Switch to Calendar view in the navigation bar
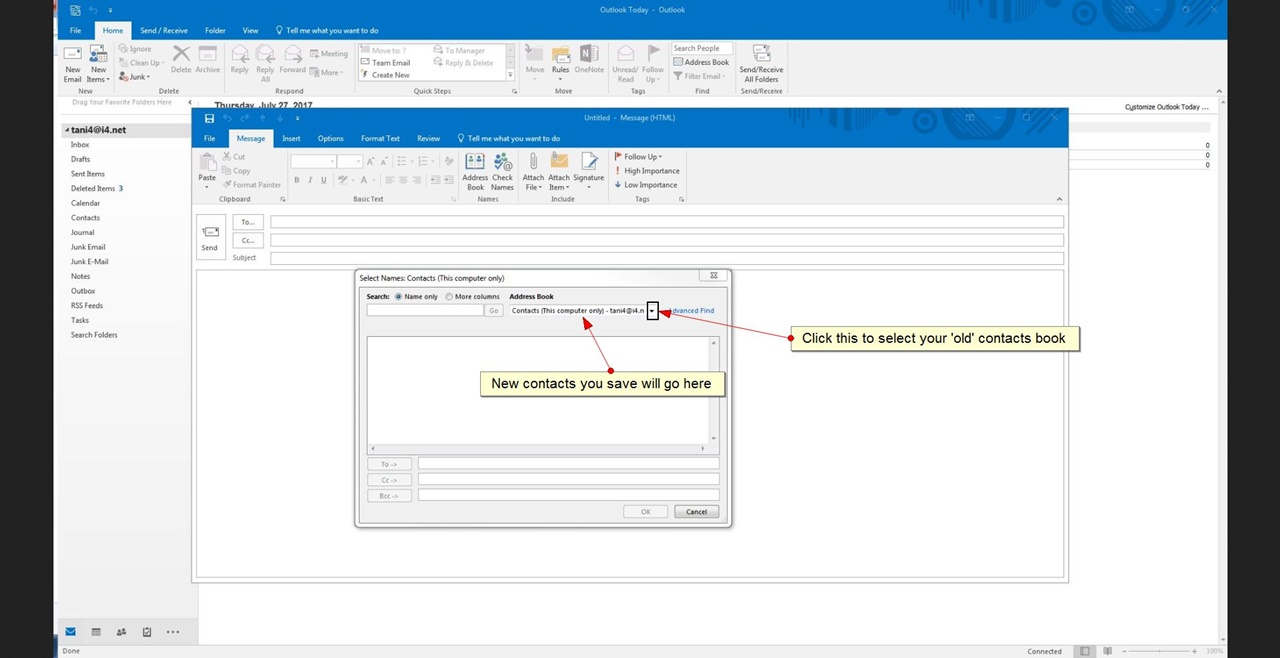Screen dimensions: 1280x658 (x=96, y=632)
